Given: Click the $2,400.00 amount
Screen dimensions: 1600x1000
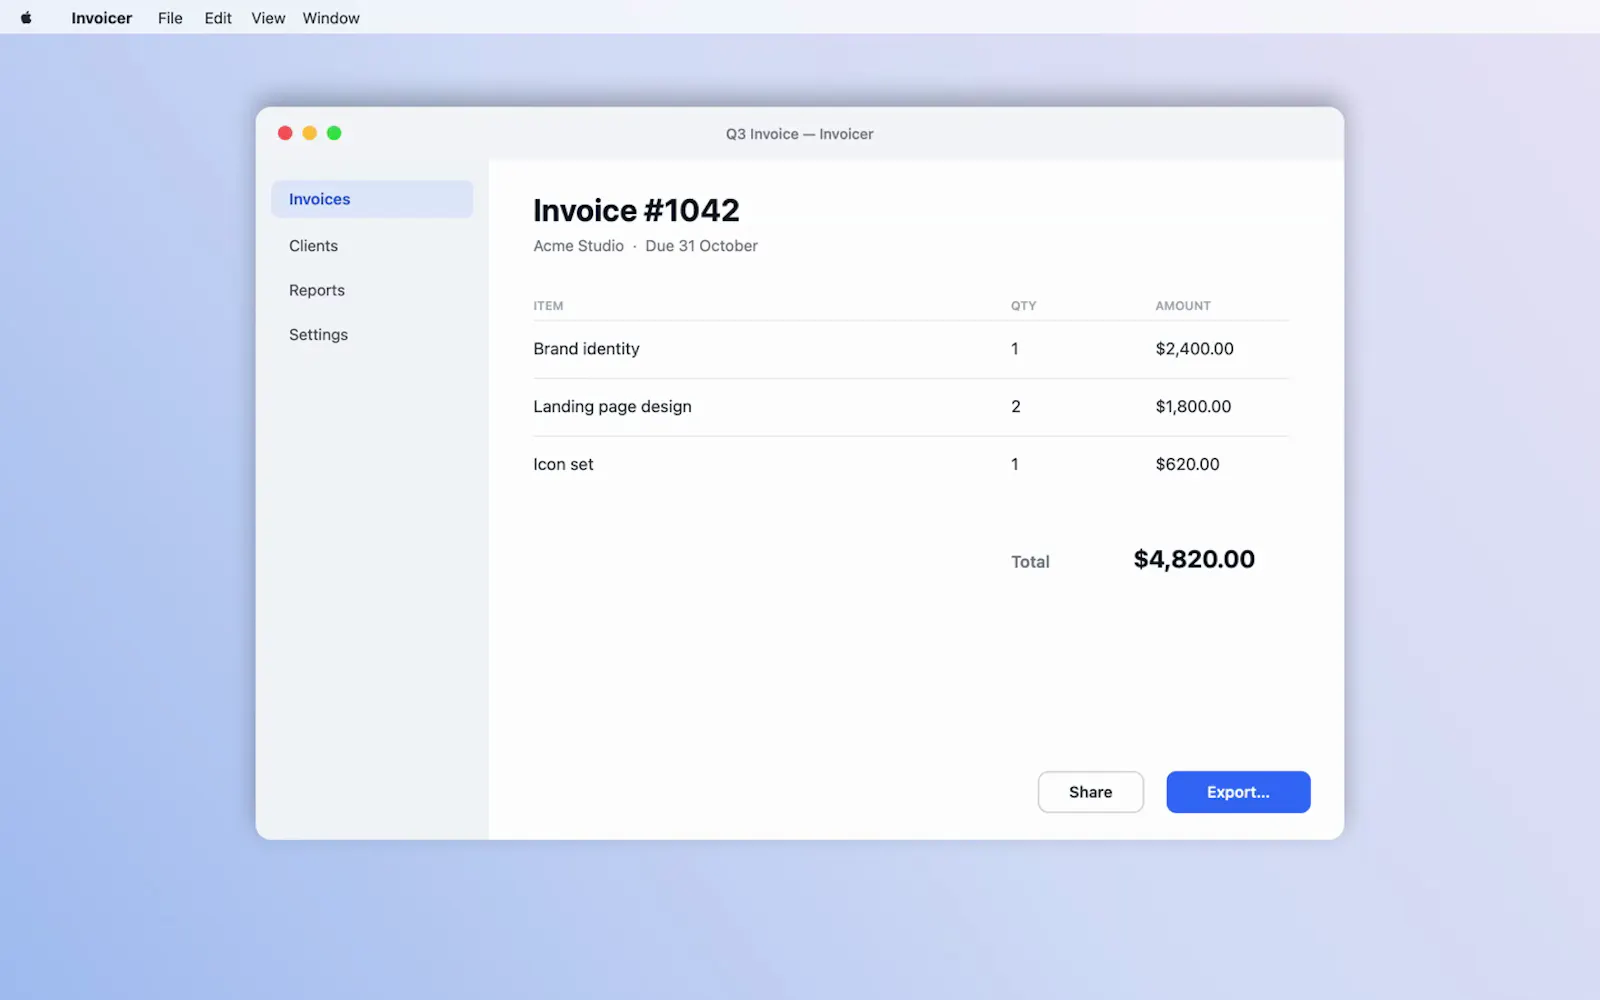Looking at the screenshot, I should [1194, 349].
